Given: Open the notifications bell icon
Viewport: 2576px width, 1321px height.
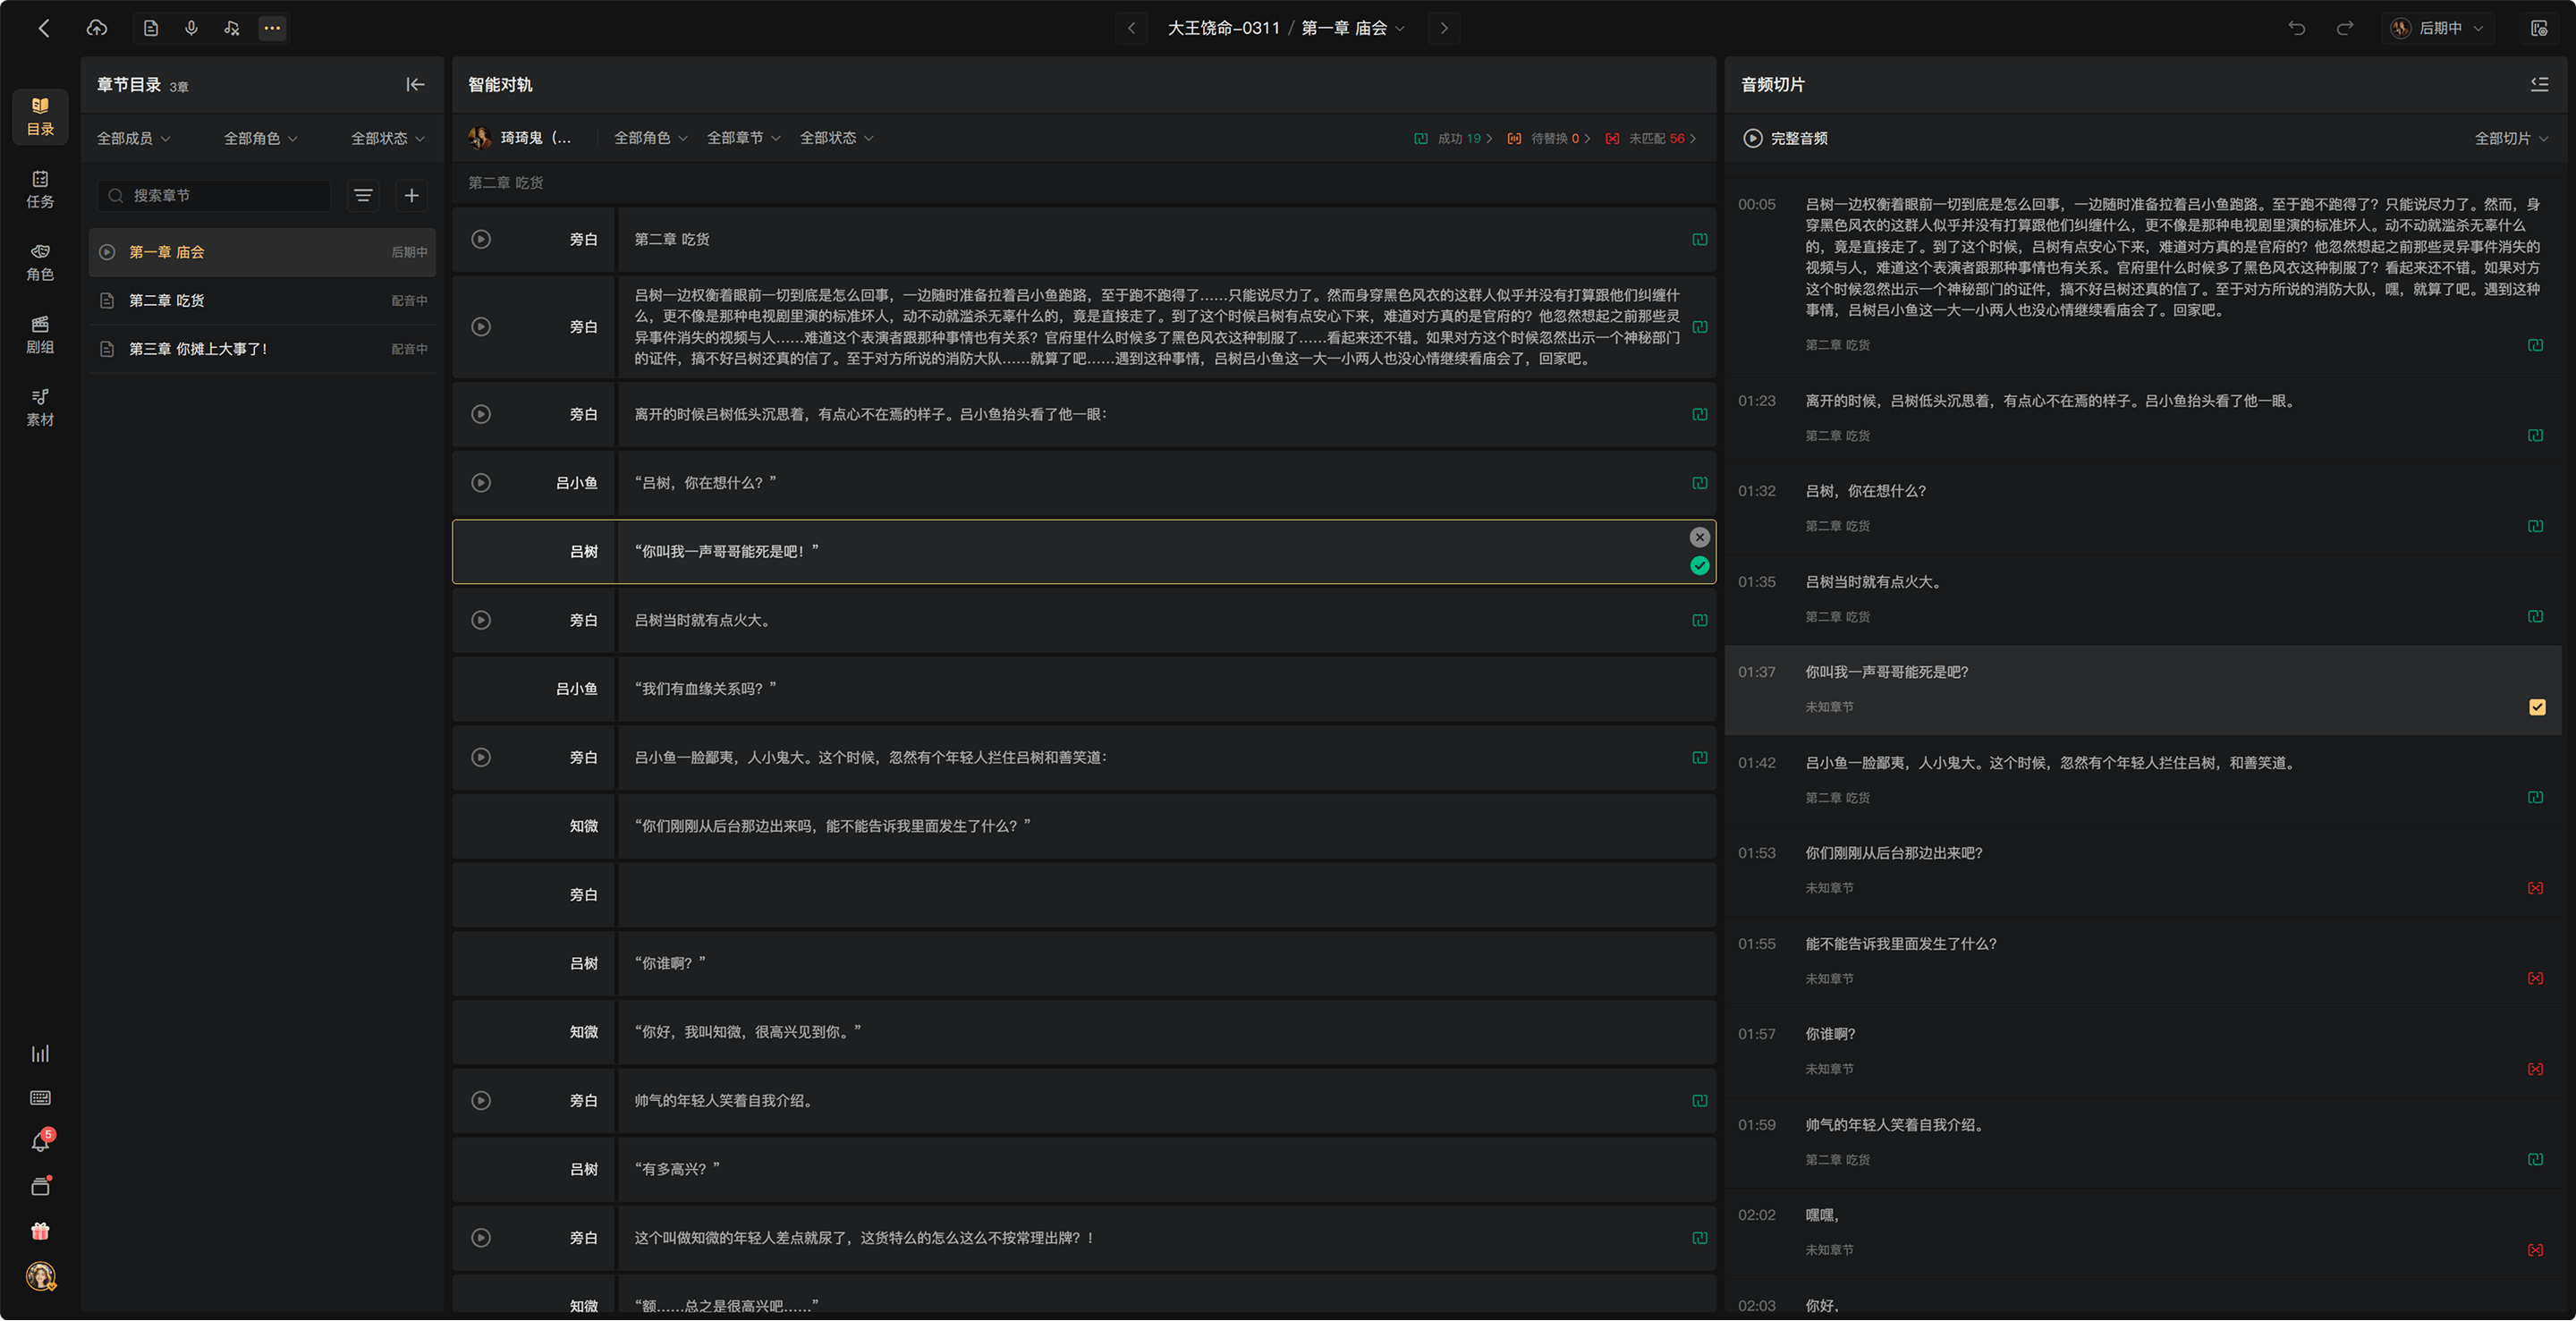Looking at the screenshot, I should click(x=40, y=1142).
